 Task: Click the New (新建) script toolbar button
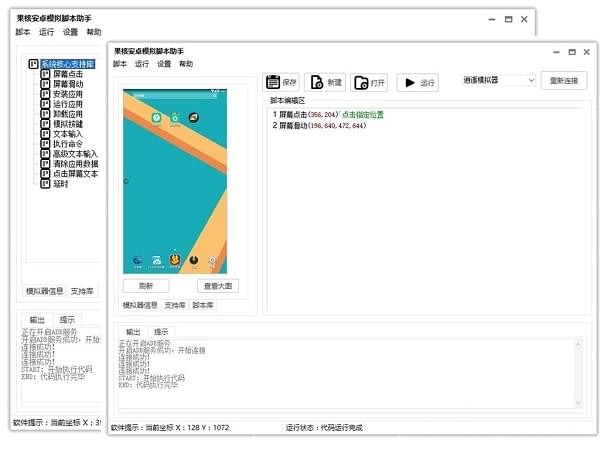pyautogui.click(x=325, y=82)
